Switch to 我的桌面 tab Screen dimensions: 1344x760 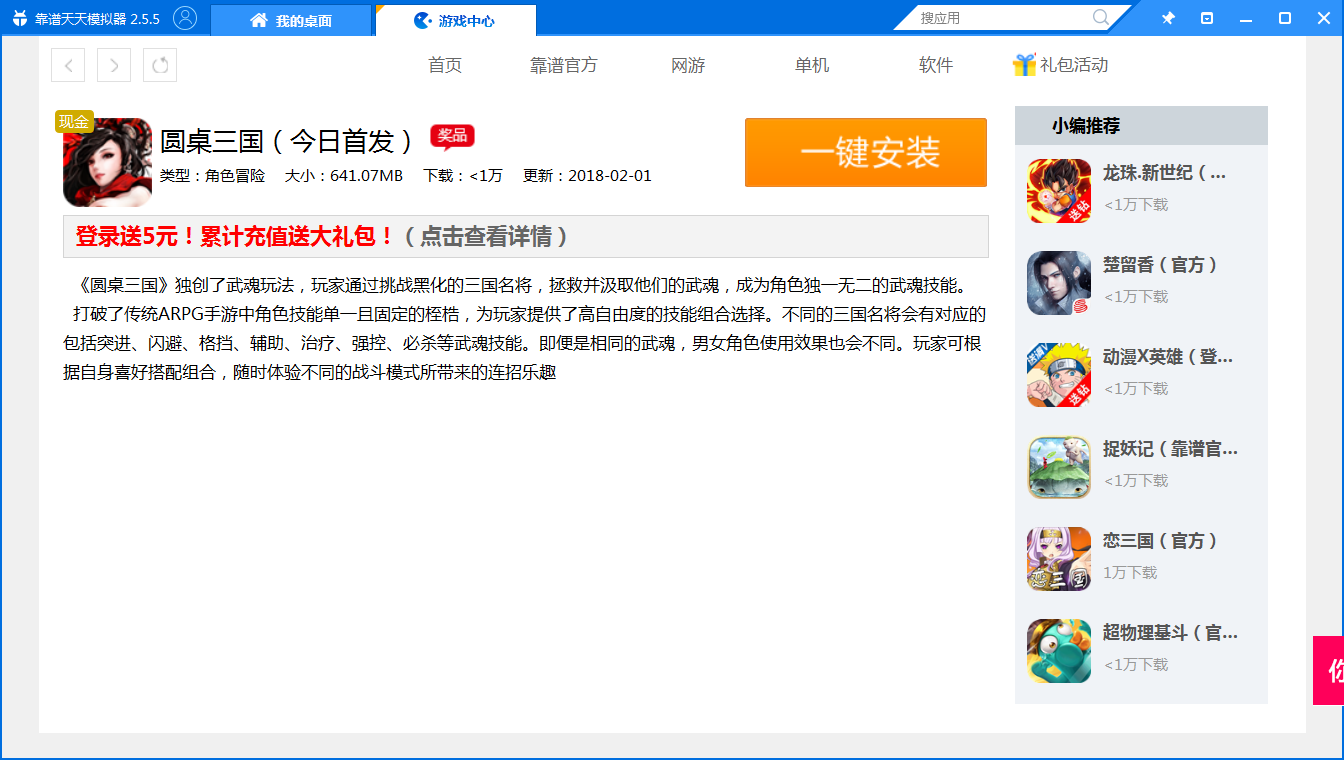291,20
